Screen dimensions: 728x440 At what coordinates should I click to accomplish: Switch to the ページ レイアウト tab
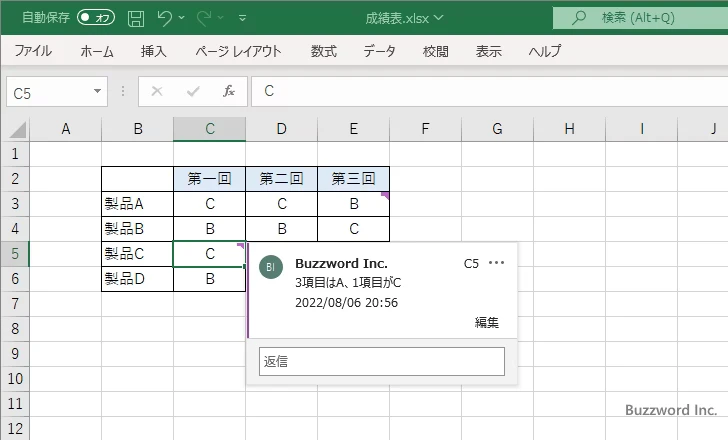(238, 51)
